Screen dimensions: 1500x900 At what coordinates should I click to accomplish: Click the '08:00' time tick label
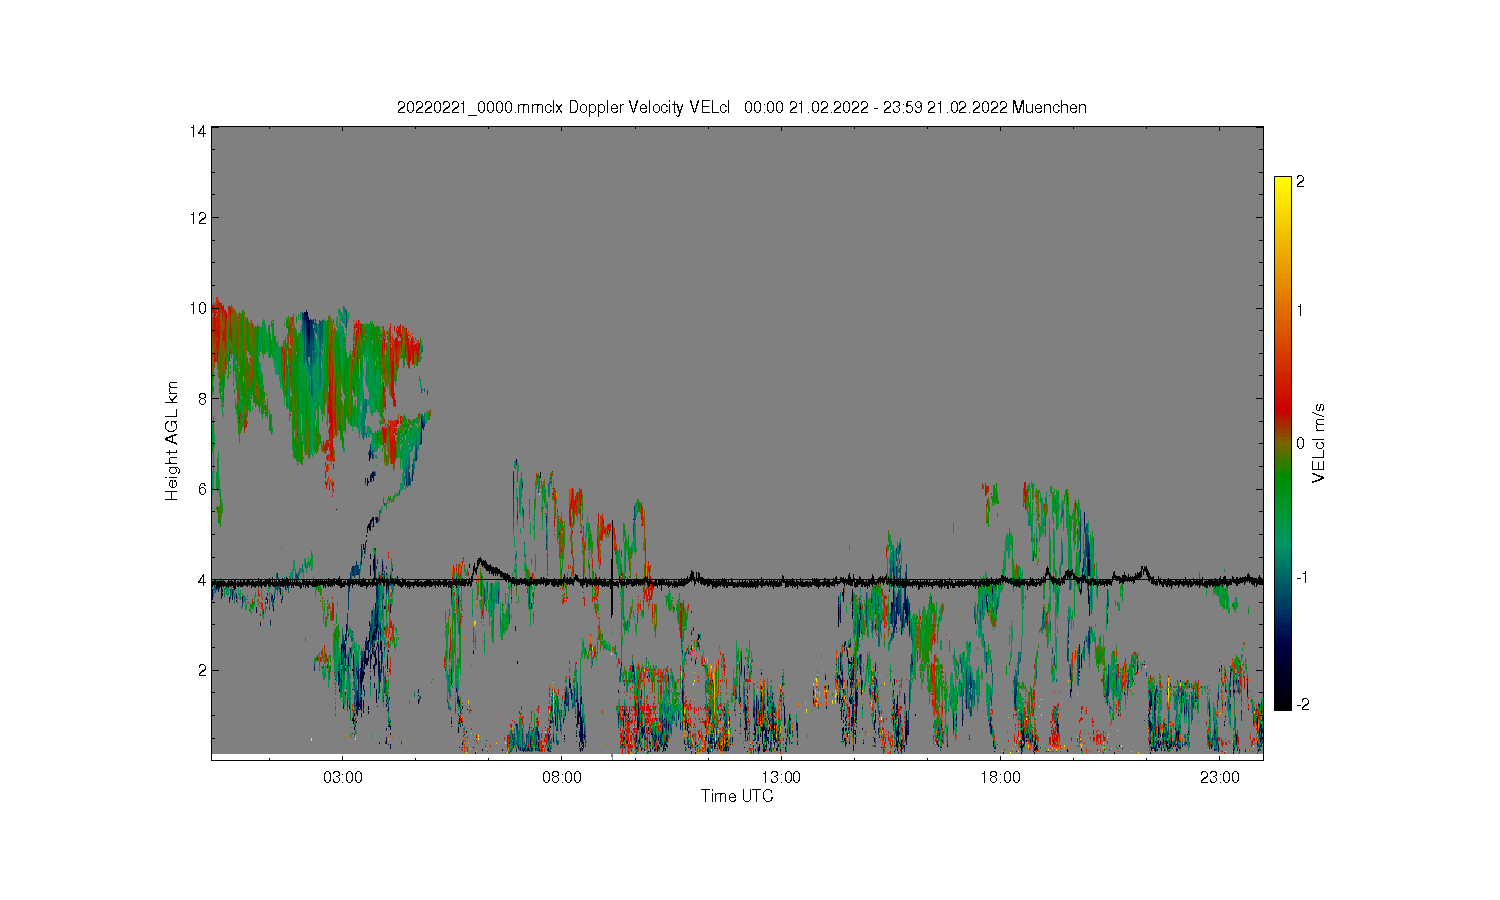(x=562, y=777)
